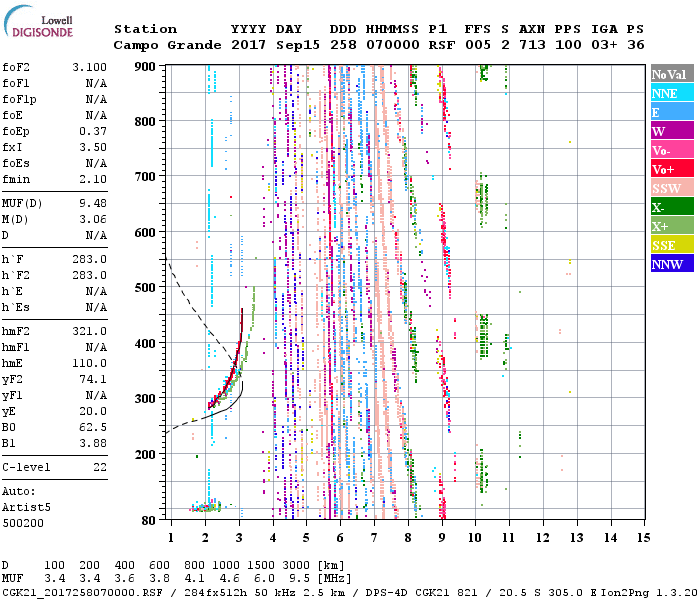Click the hmF2 value 321.0

pyautogui.click(x=91, y=331)
